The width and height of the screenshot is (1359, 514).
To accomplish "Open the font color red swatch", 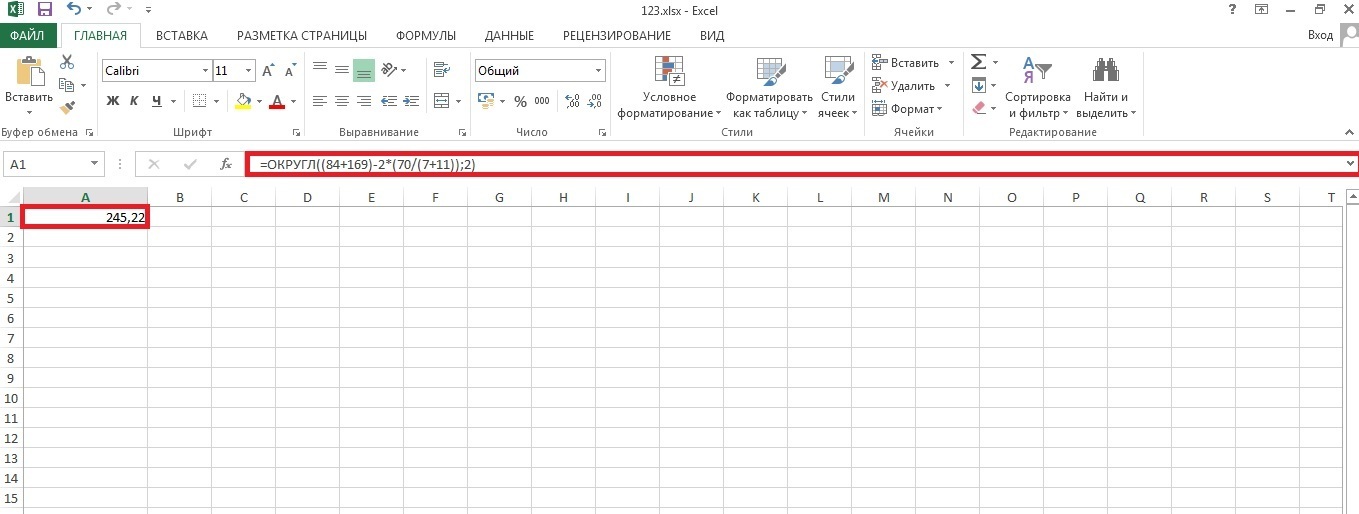I will click(x=277, y=101).
